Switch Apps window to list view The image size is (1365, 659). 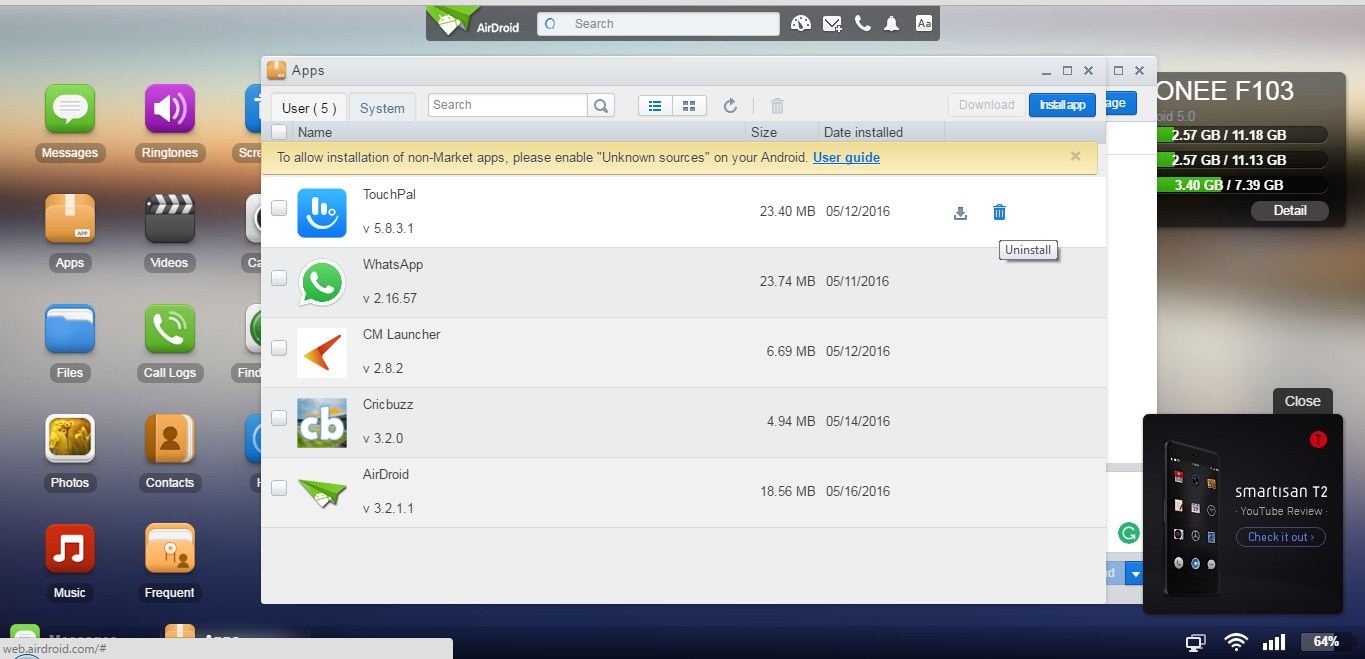pos(655,105)
